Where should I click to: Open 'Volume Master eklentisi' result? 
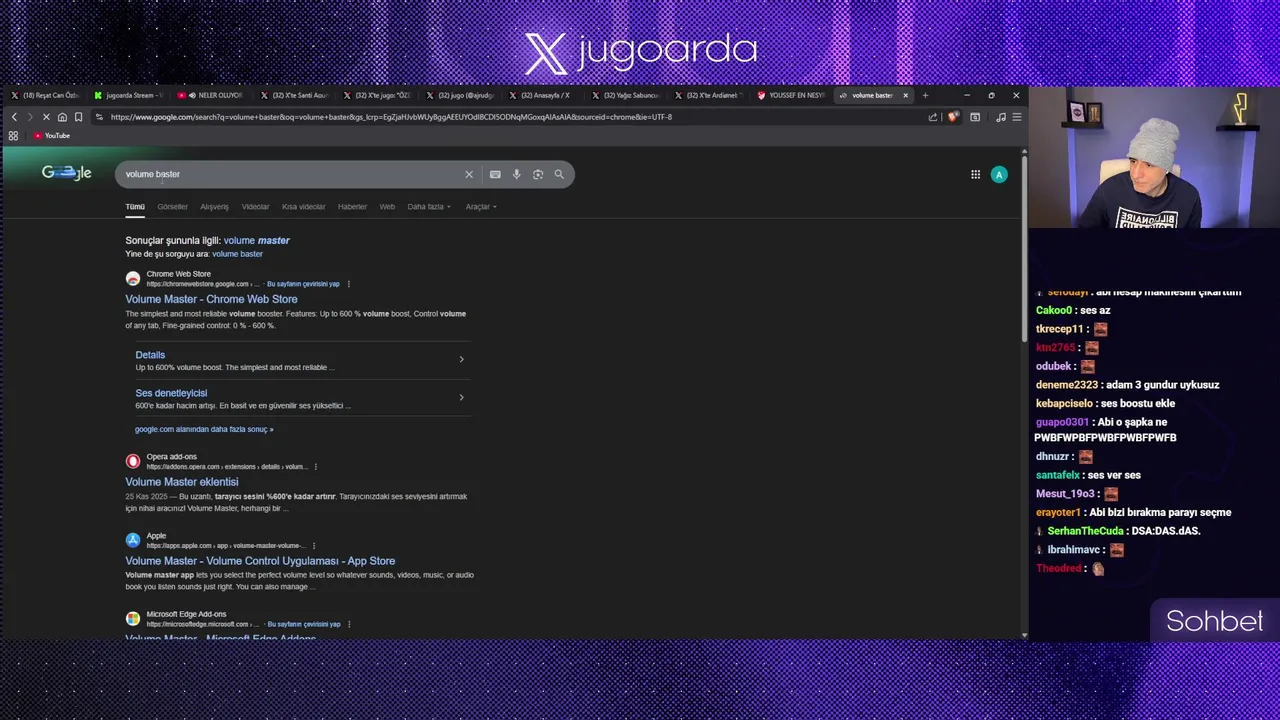coord(182,482)
